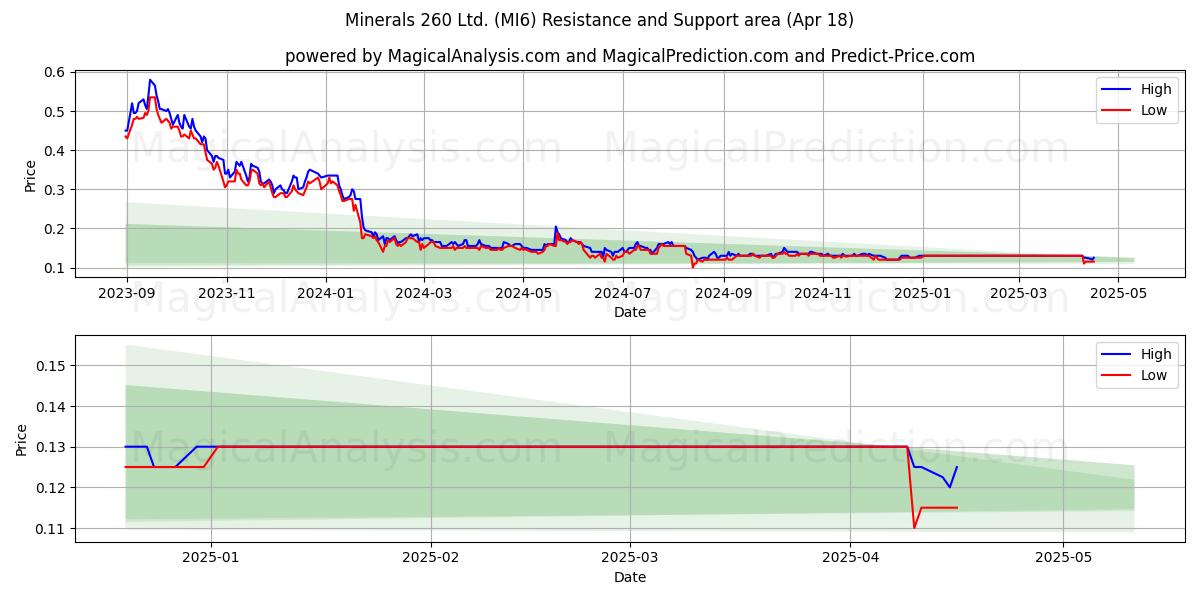Click the top chart 'Date' axis title

(630, 312)
